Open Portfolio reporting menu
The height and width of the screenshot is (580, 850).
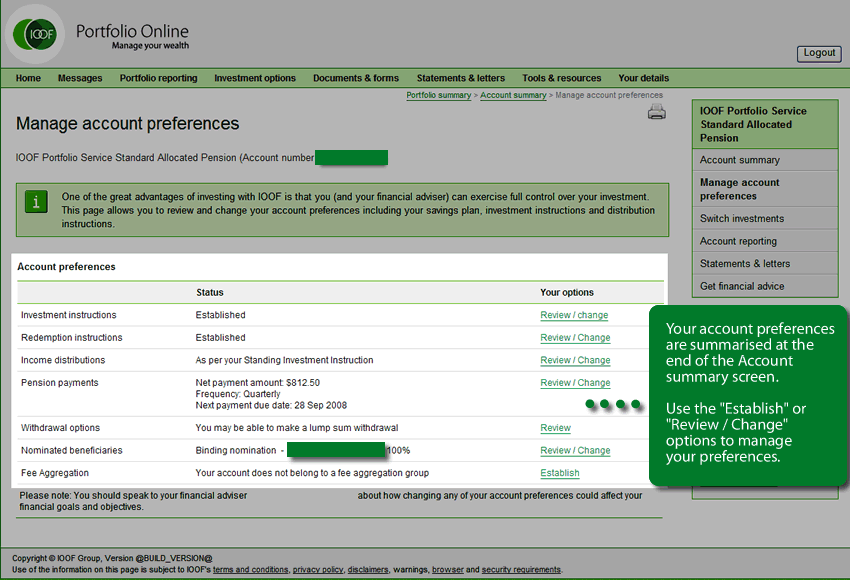pyautogui.click(x=158, y=78)
